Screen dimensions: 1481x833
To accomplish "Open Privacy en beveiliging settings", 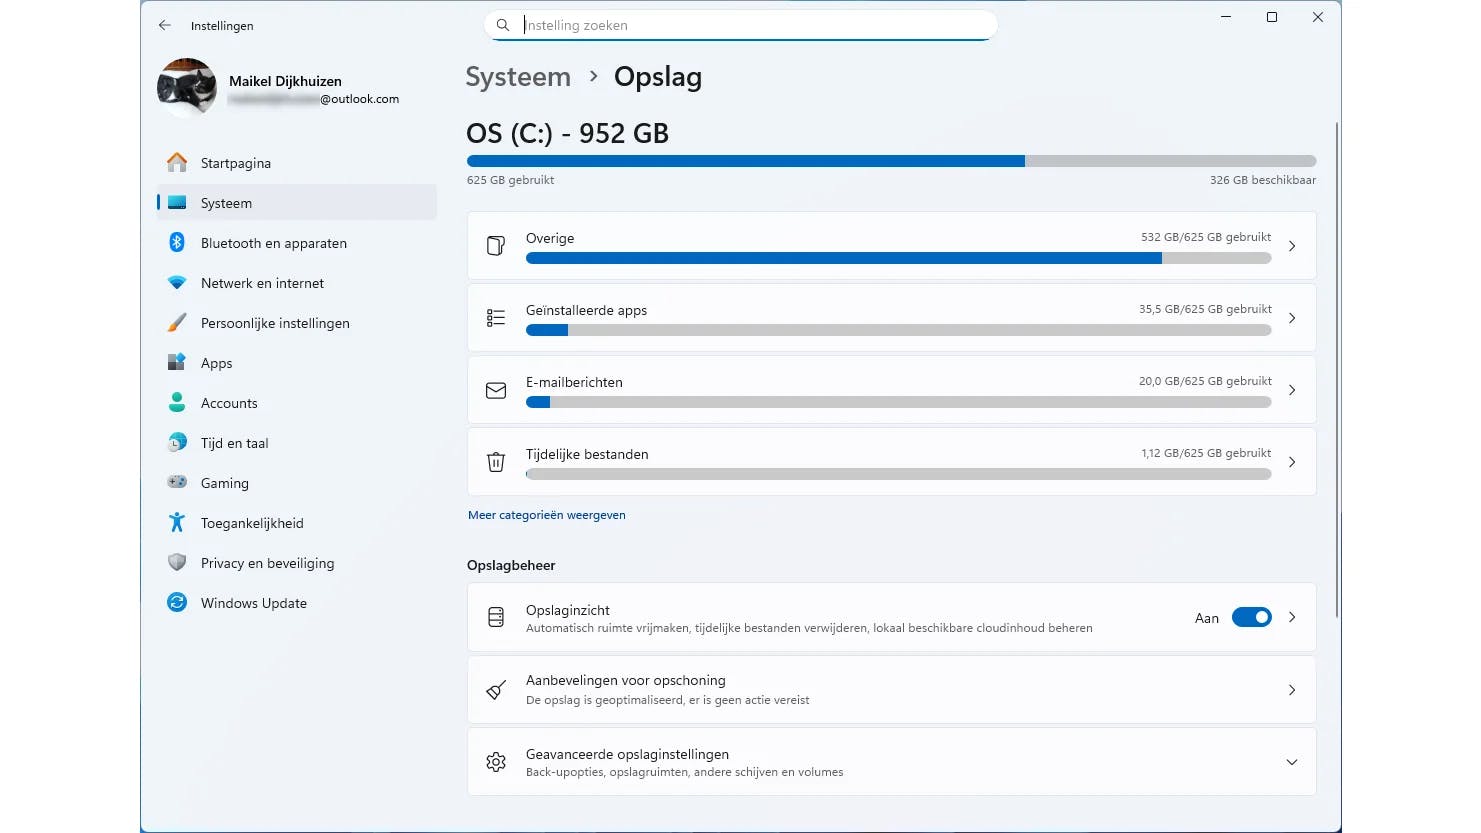I will [x=267, y=563].
